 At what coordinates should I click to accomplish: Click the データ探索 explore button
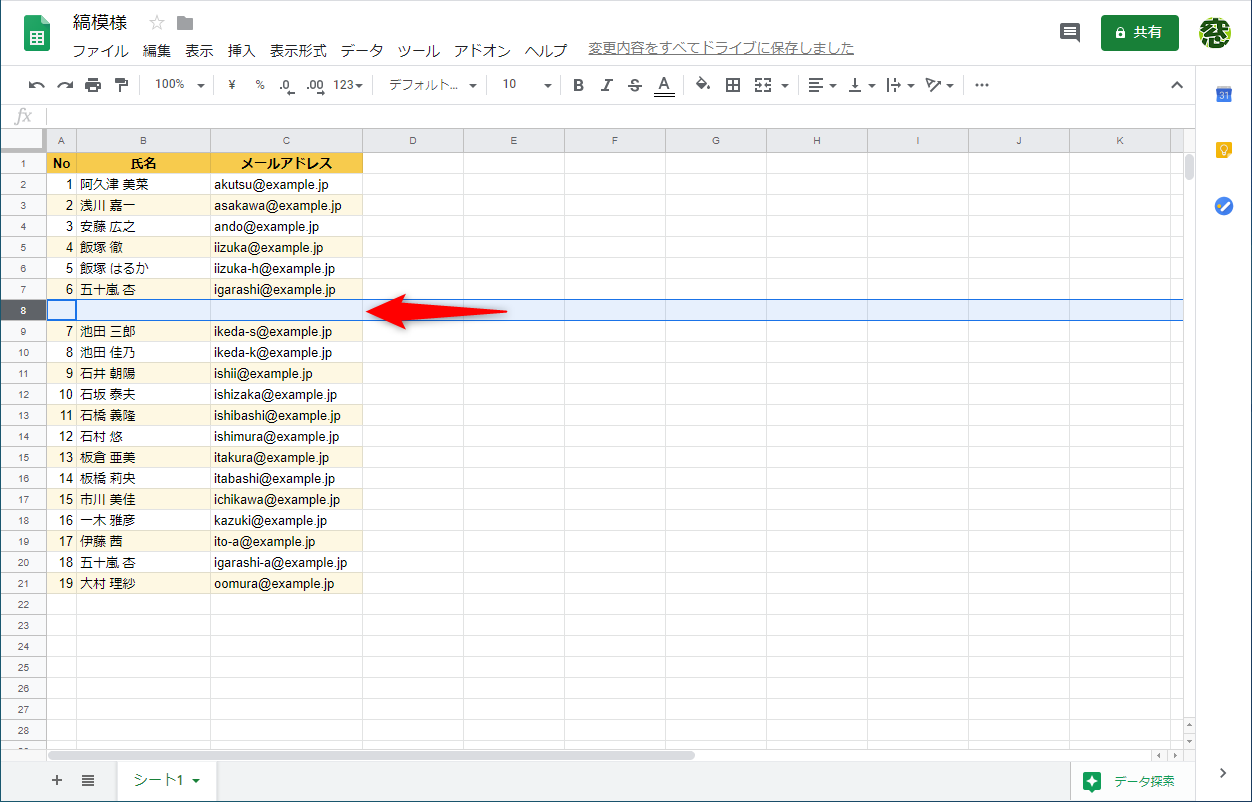1133,782
